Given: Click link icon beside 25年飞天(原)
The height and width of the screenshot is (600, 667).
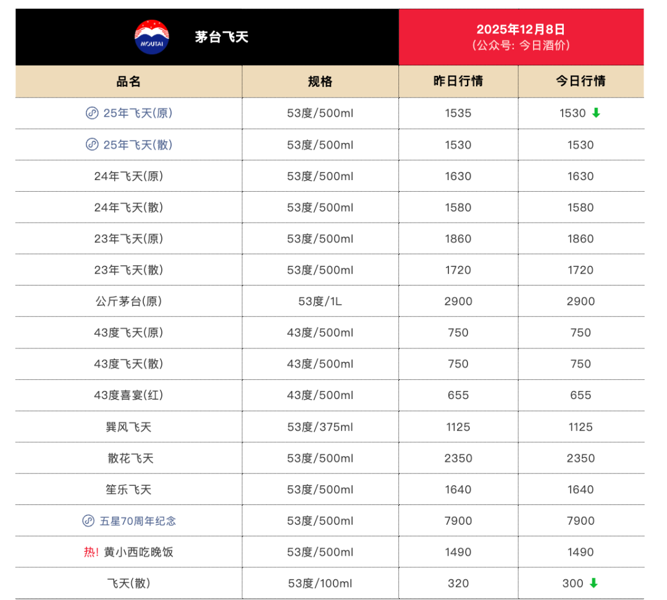Looking at the screenshot, I should pos(91,113).
